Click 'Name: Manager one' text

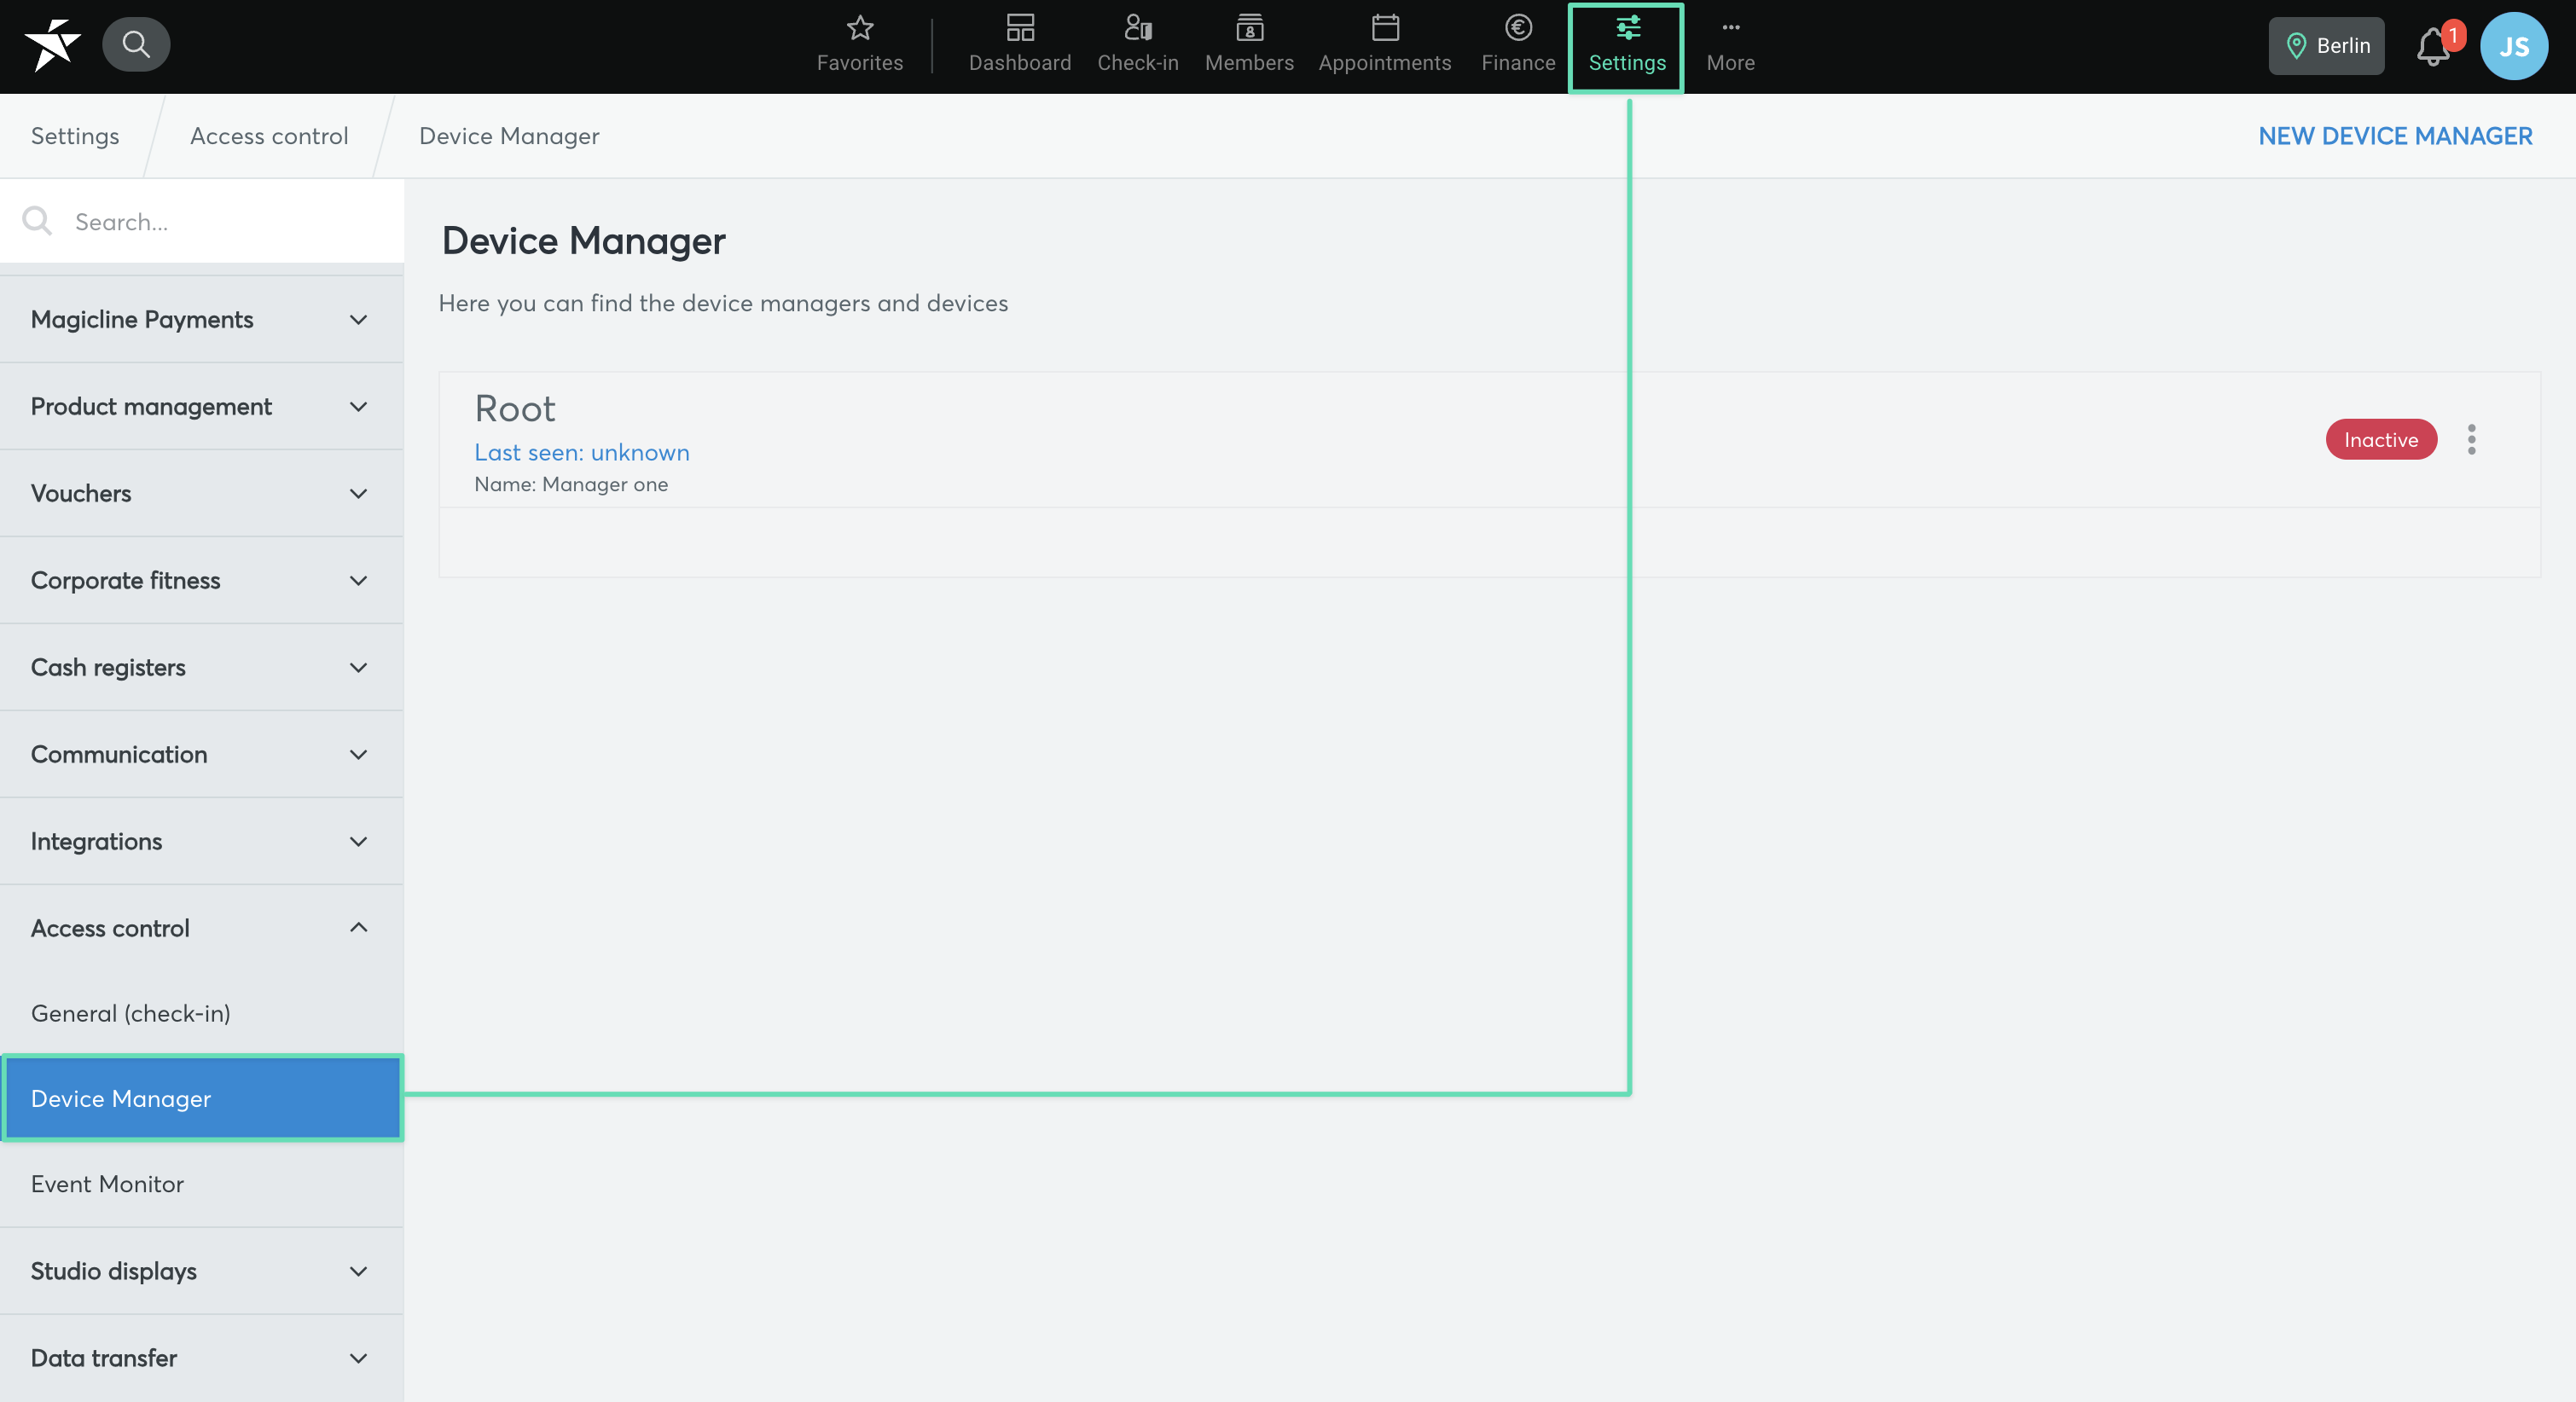coord(570,484)
